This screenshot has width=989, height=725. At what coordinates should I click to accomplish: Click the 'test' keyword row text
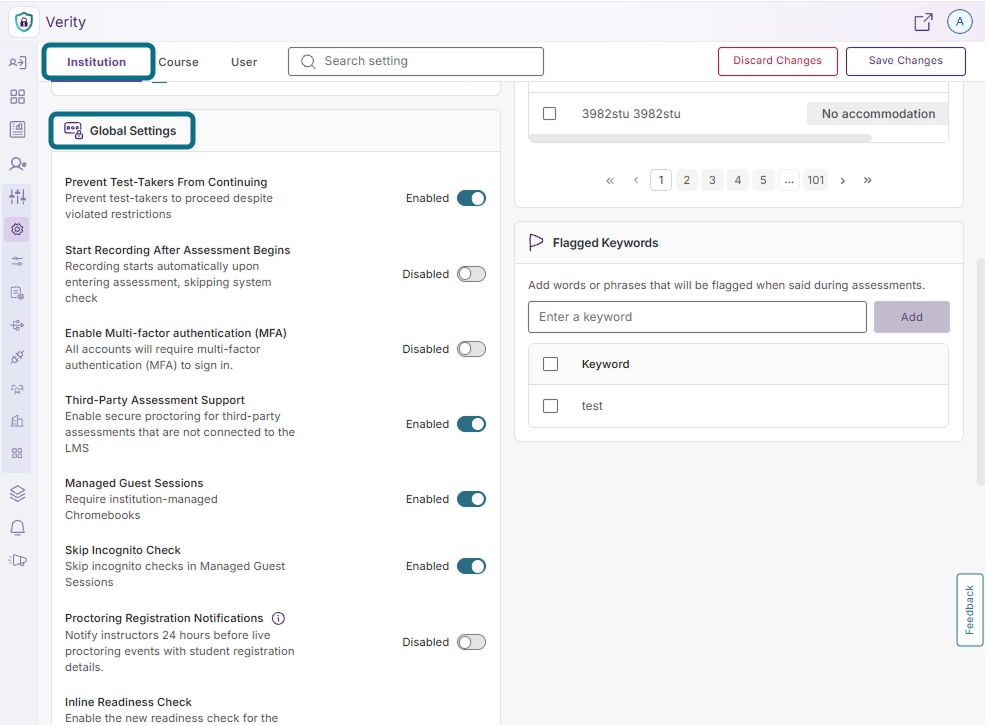[592, 406]
